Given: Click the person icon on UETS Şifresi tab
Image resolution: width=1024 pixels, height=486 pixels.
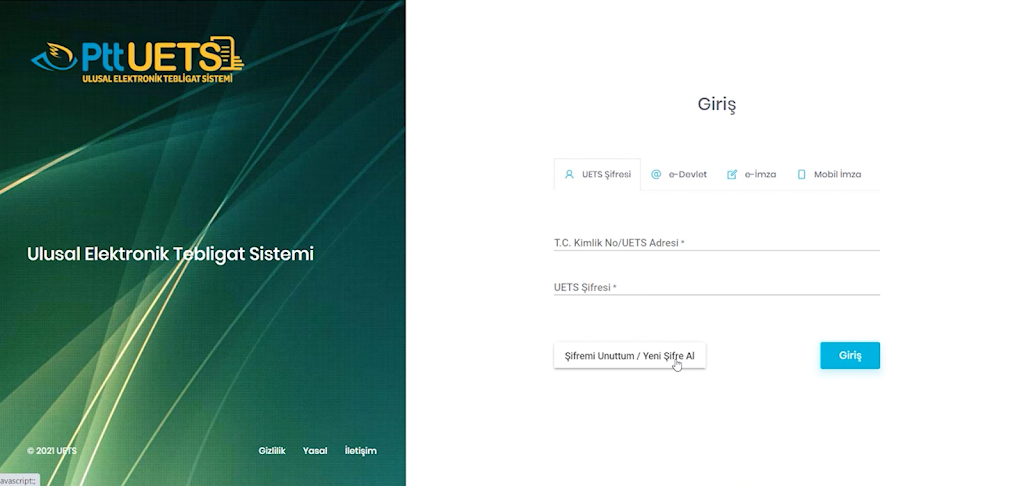Looking at the screenshot, I should coord(569,174).
